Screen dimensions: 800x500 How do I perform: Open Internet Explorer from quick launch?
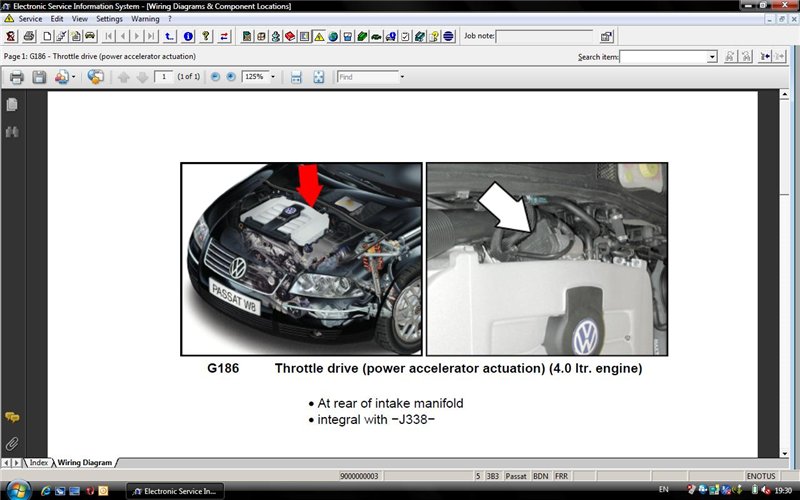(x=45, y=491)
